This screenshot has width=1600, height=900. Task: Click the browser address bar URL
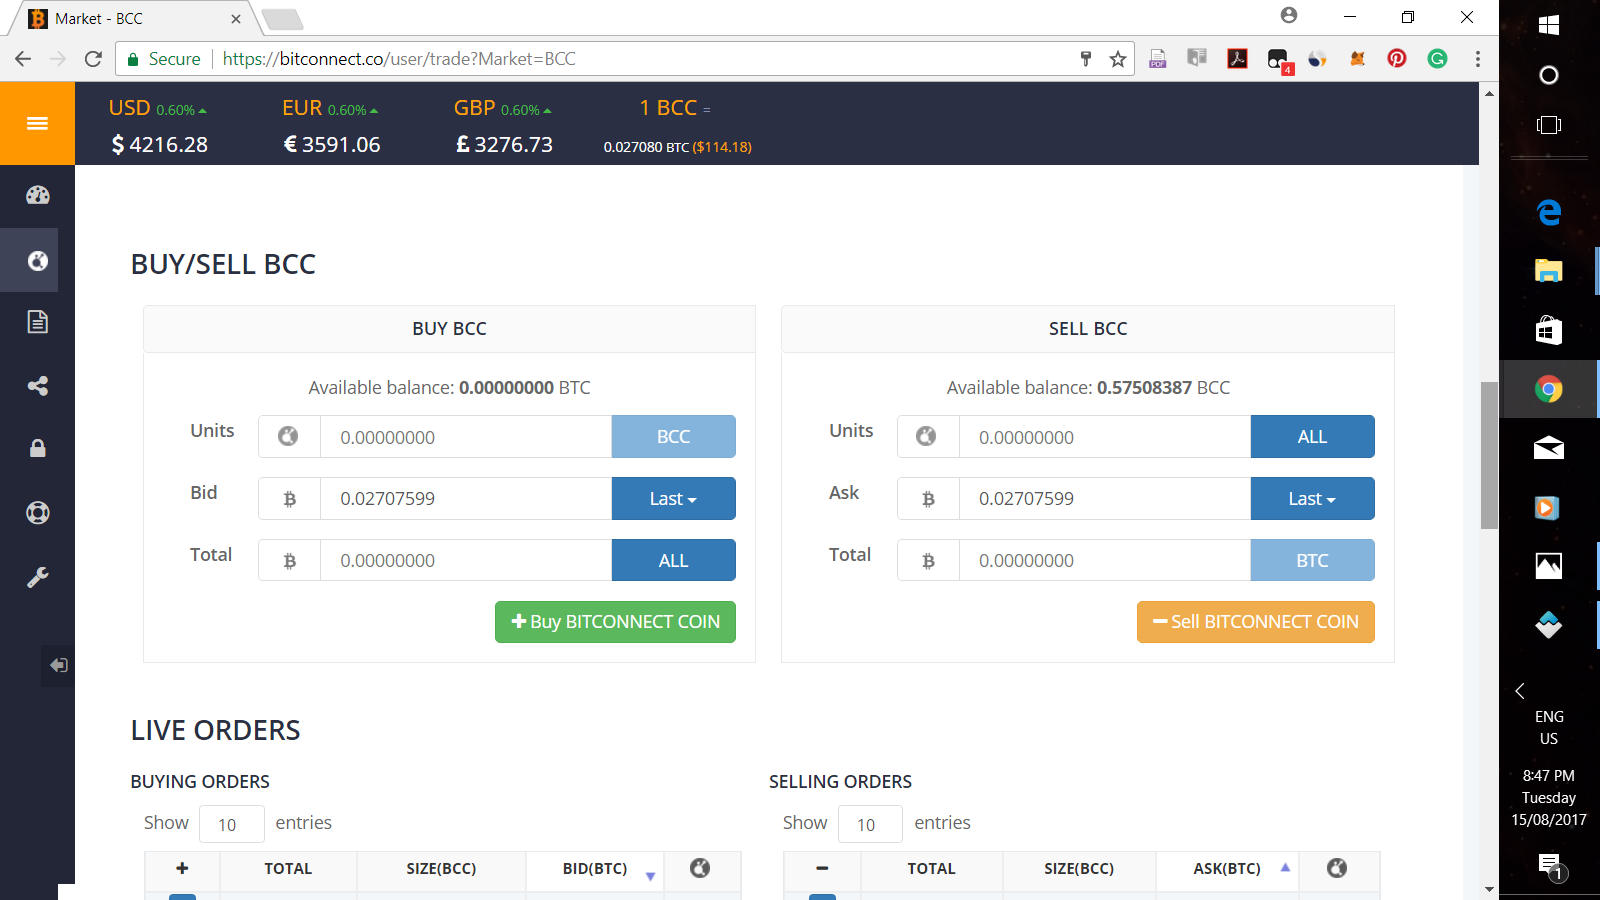coord(399,59)
